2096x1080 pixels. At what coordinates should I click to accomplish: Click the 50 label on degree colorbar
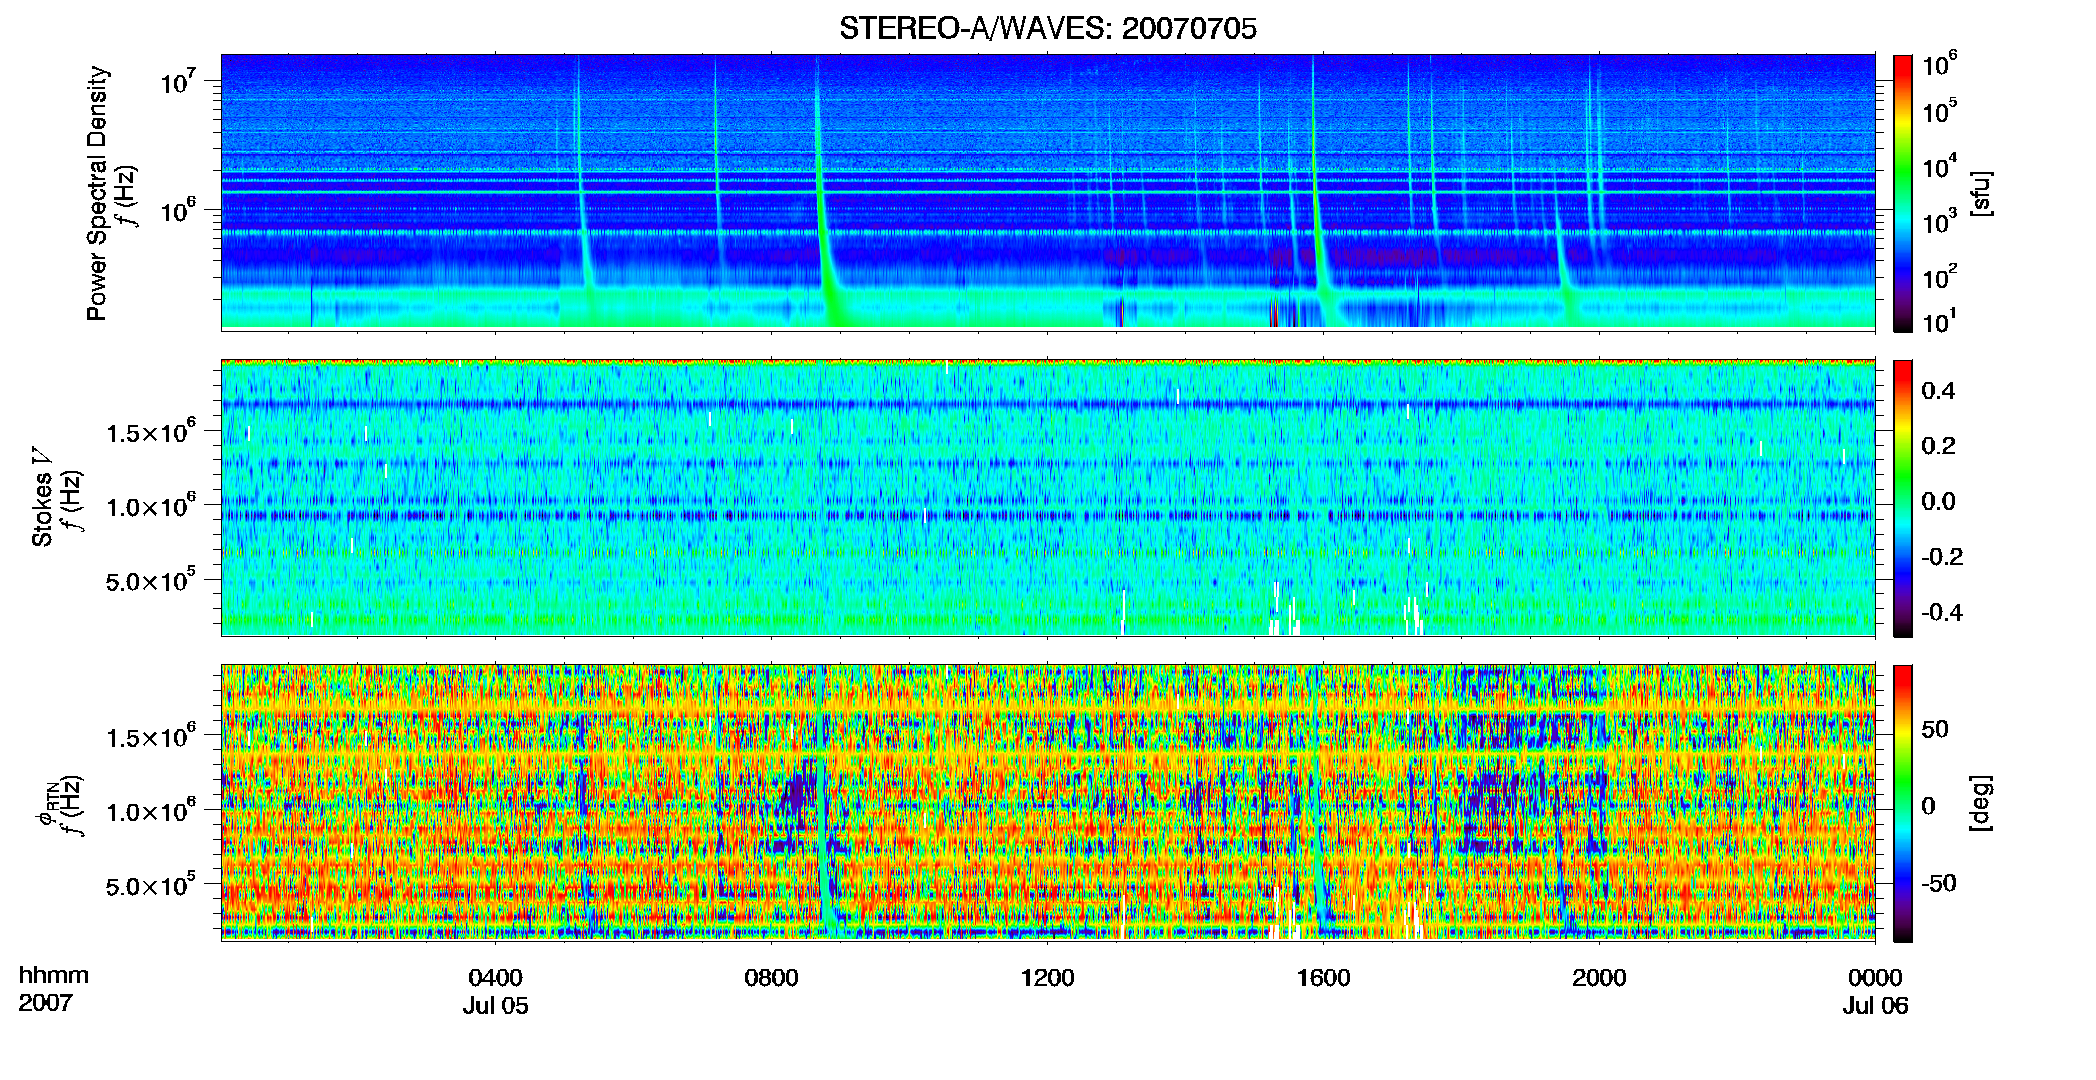click(x=1935, y=729)
